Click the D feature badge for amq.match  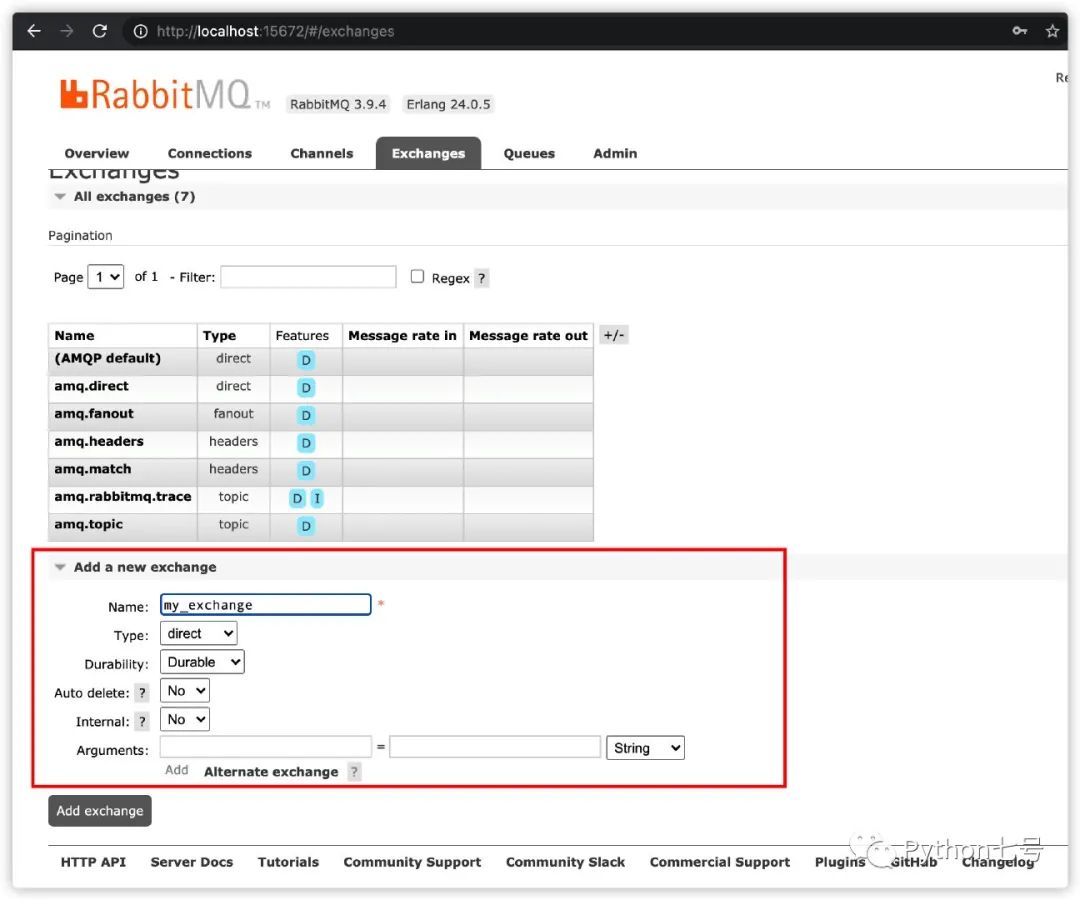(x=306, y=470)
